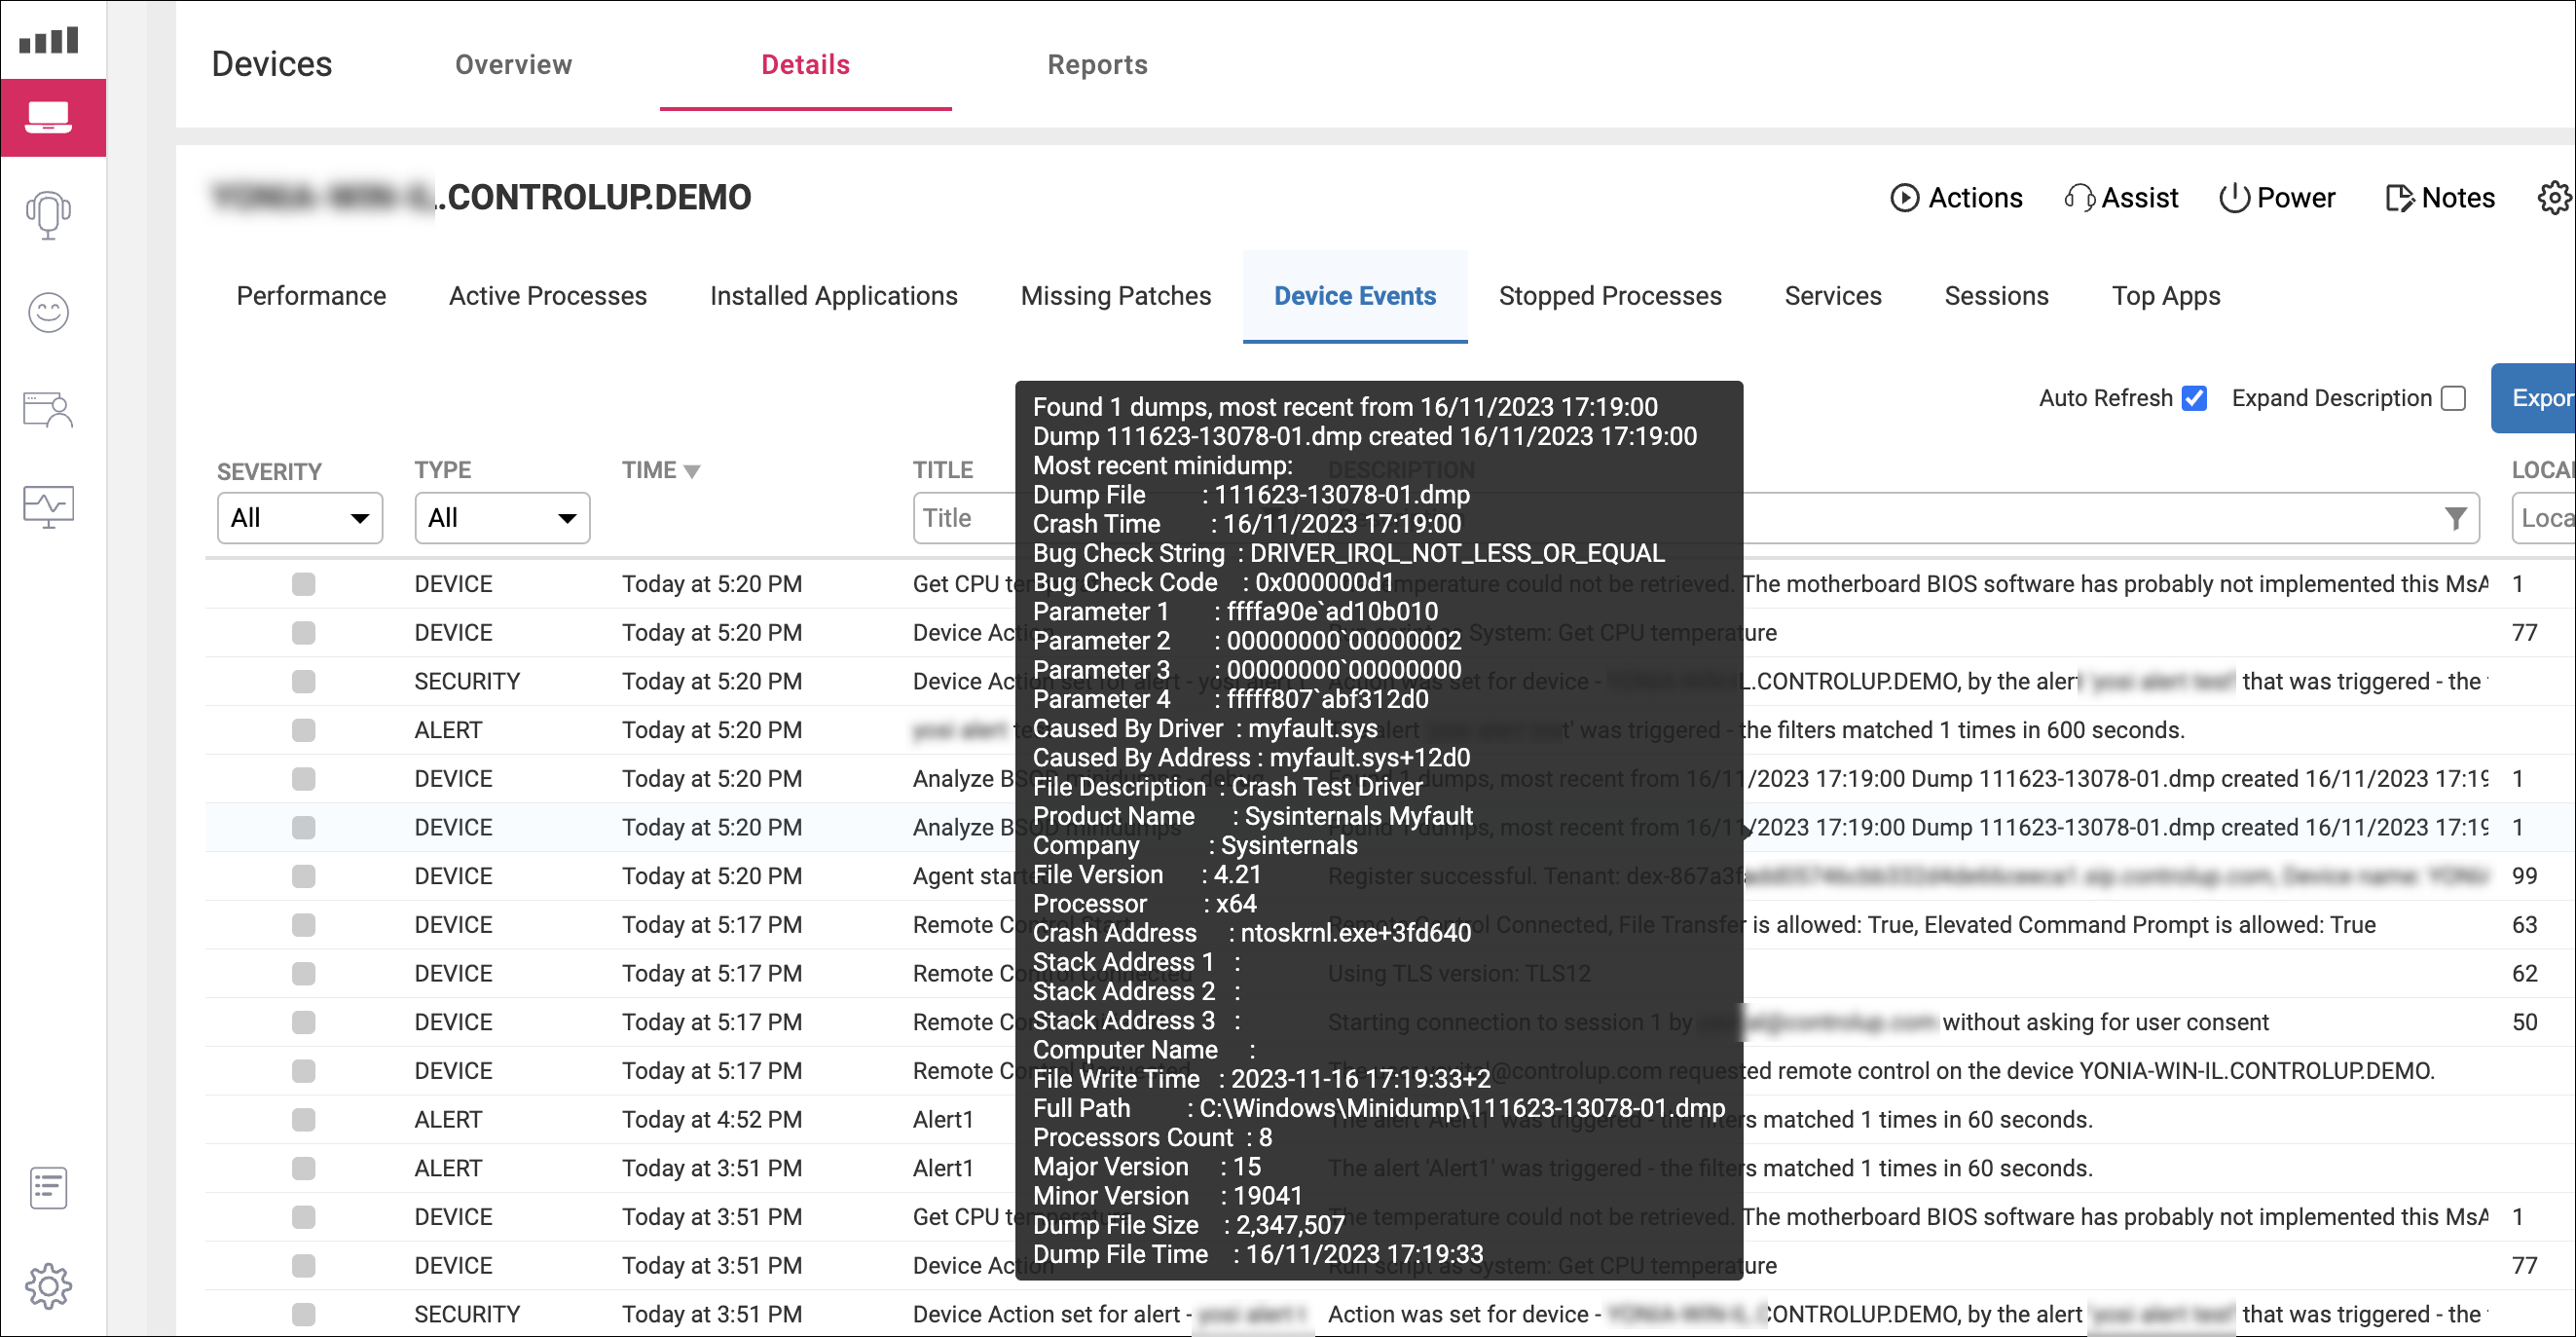Click the device settings gear at top right
The height and width of the screenshot is (1337, 2576).
click(x=2555, y=198)
